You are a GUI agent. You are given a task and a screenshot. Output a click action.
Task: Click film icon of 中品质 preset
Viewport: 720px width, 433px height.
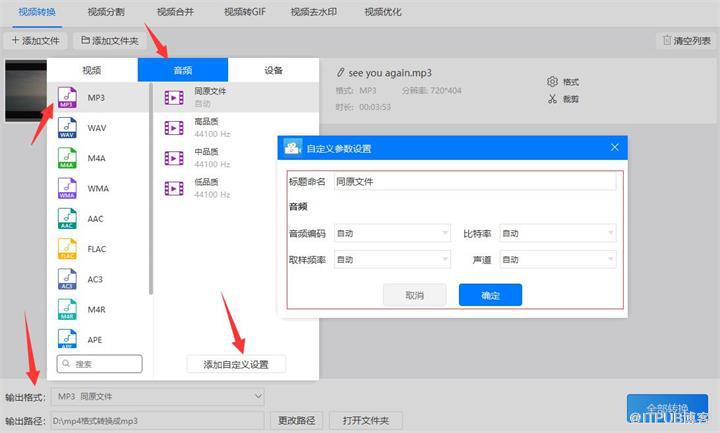174,158
